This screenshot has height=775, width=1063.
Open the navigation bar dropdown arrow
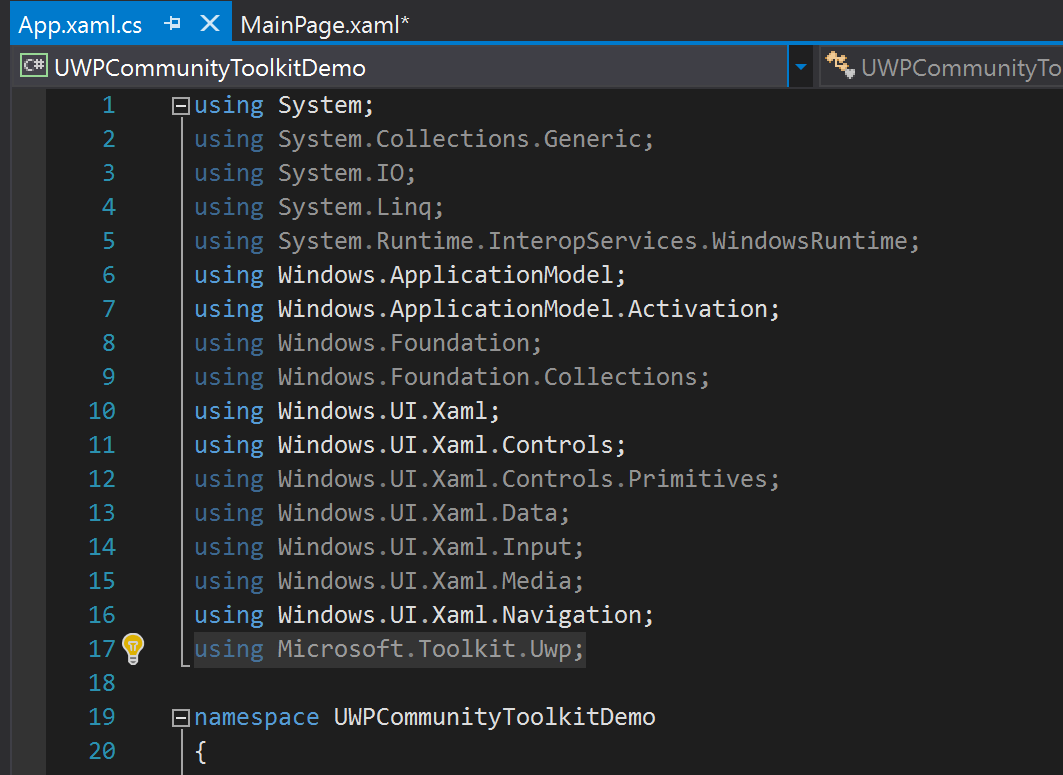pyautogui.click(x=800, y=65)
